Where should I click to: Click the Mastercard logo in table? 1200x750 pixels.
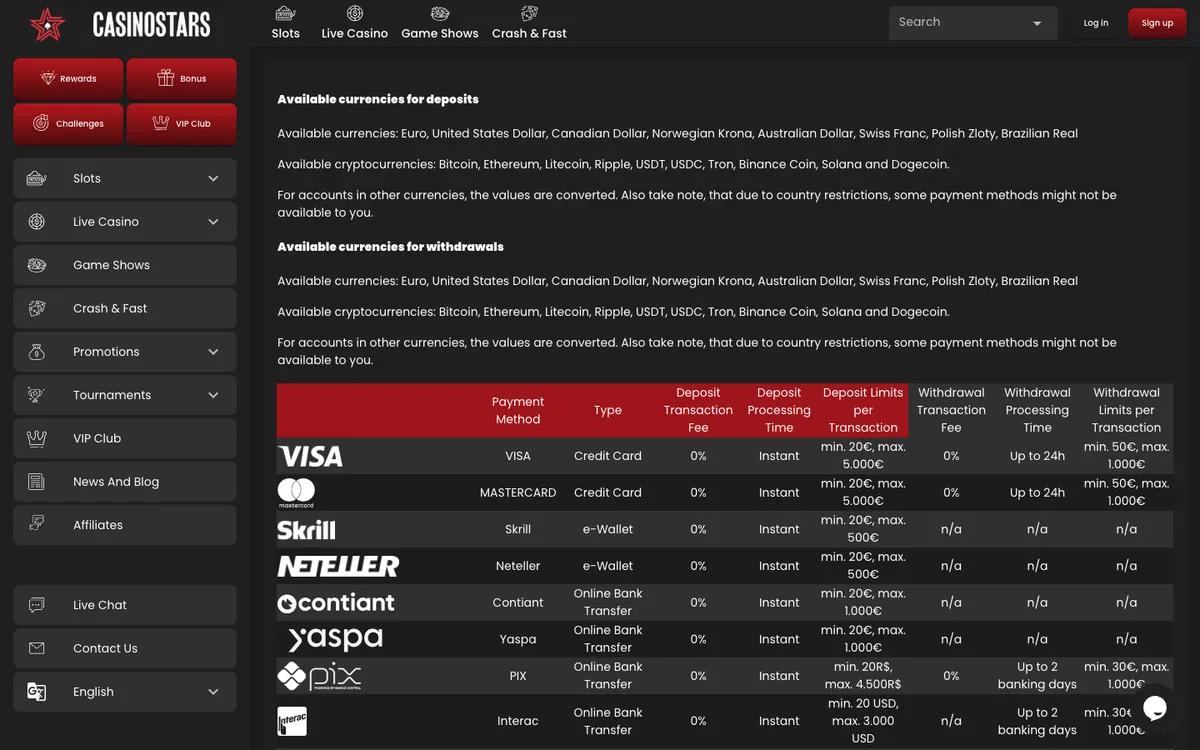click(296, 493)
